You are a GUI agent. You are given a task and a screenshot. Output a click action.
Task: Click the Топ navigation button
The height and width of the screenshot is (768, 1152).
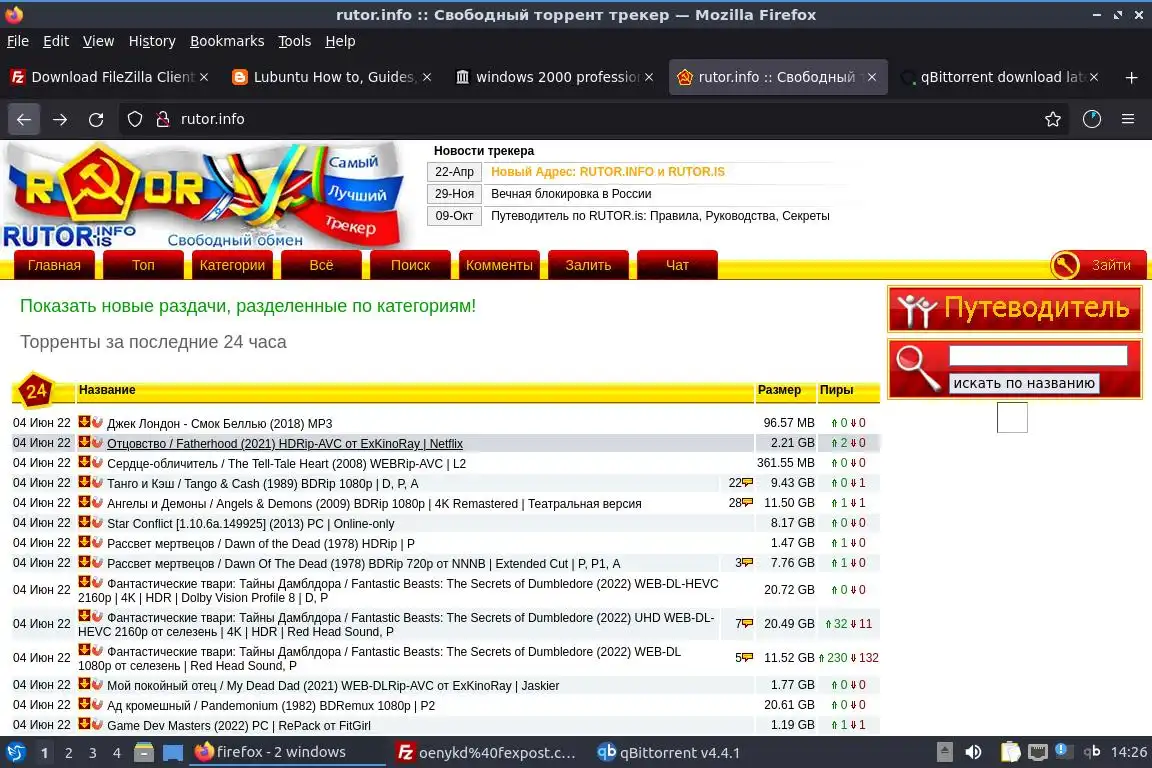143,265
